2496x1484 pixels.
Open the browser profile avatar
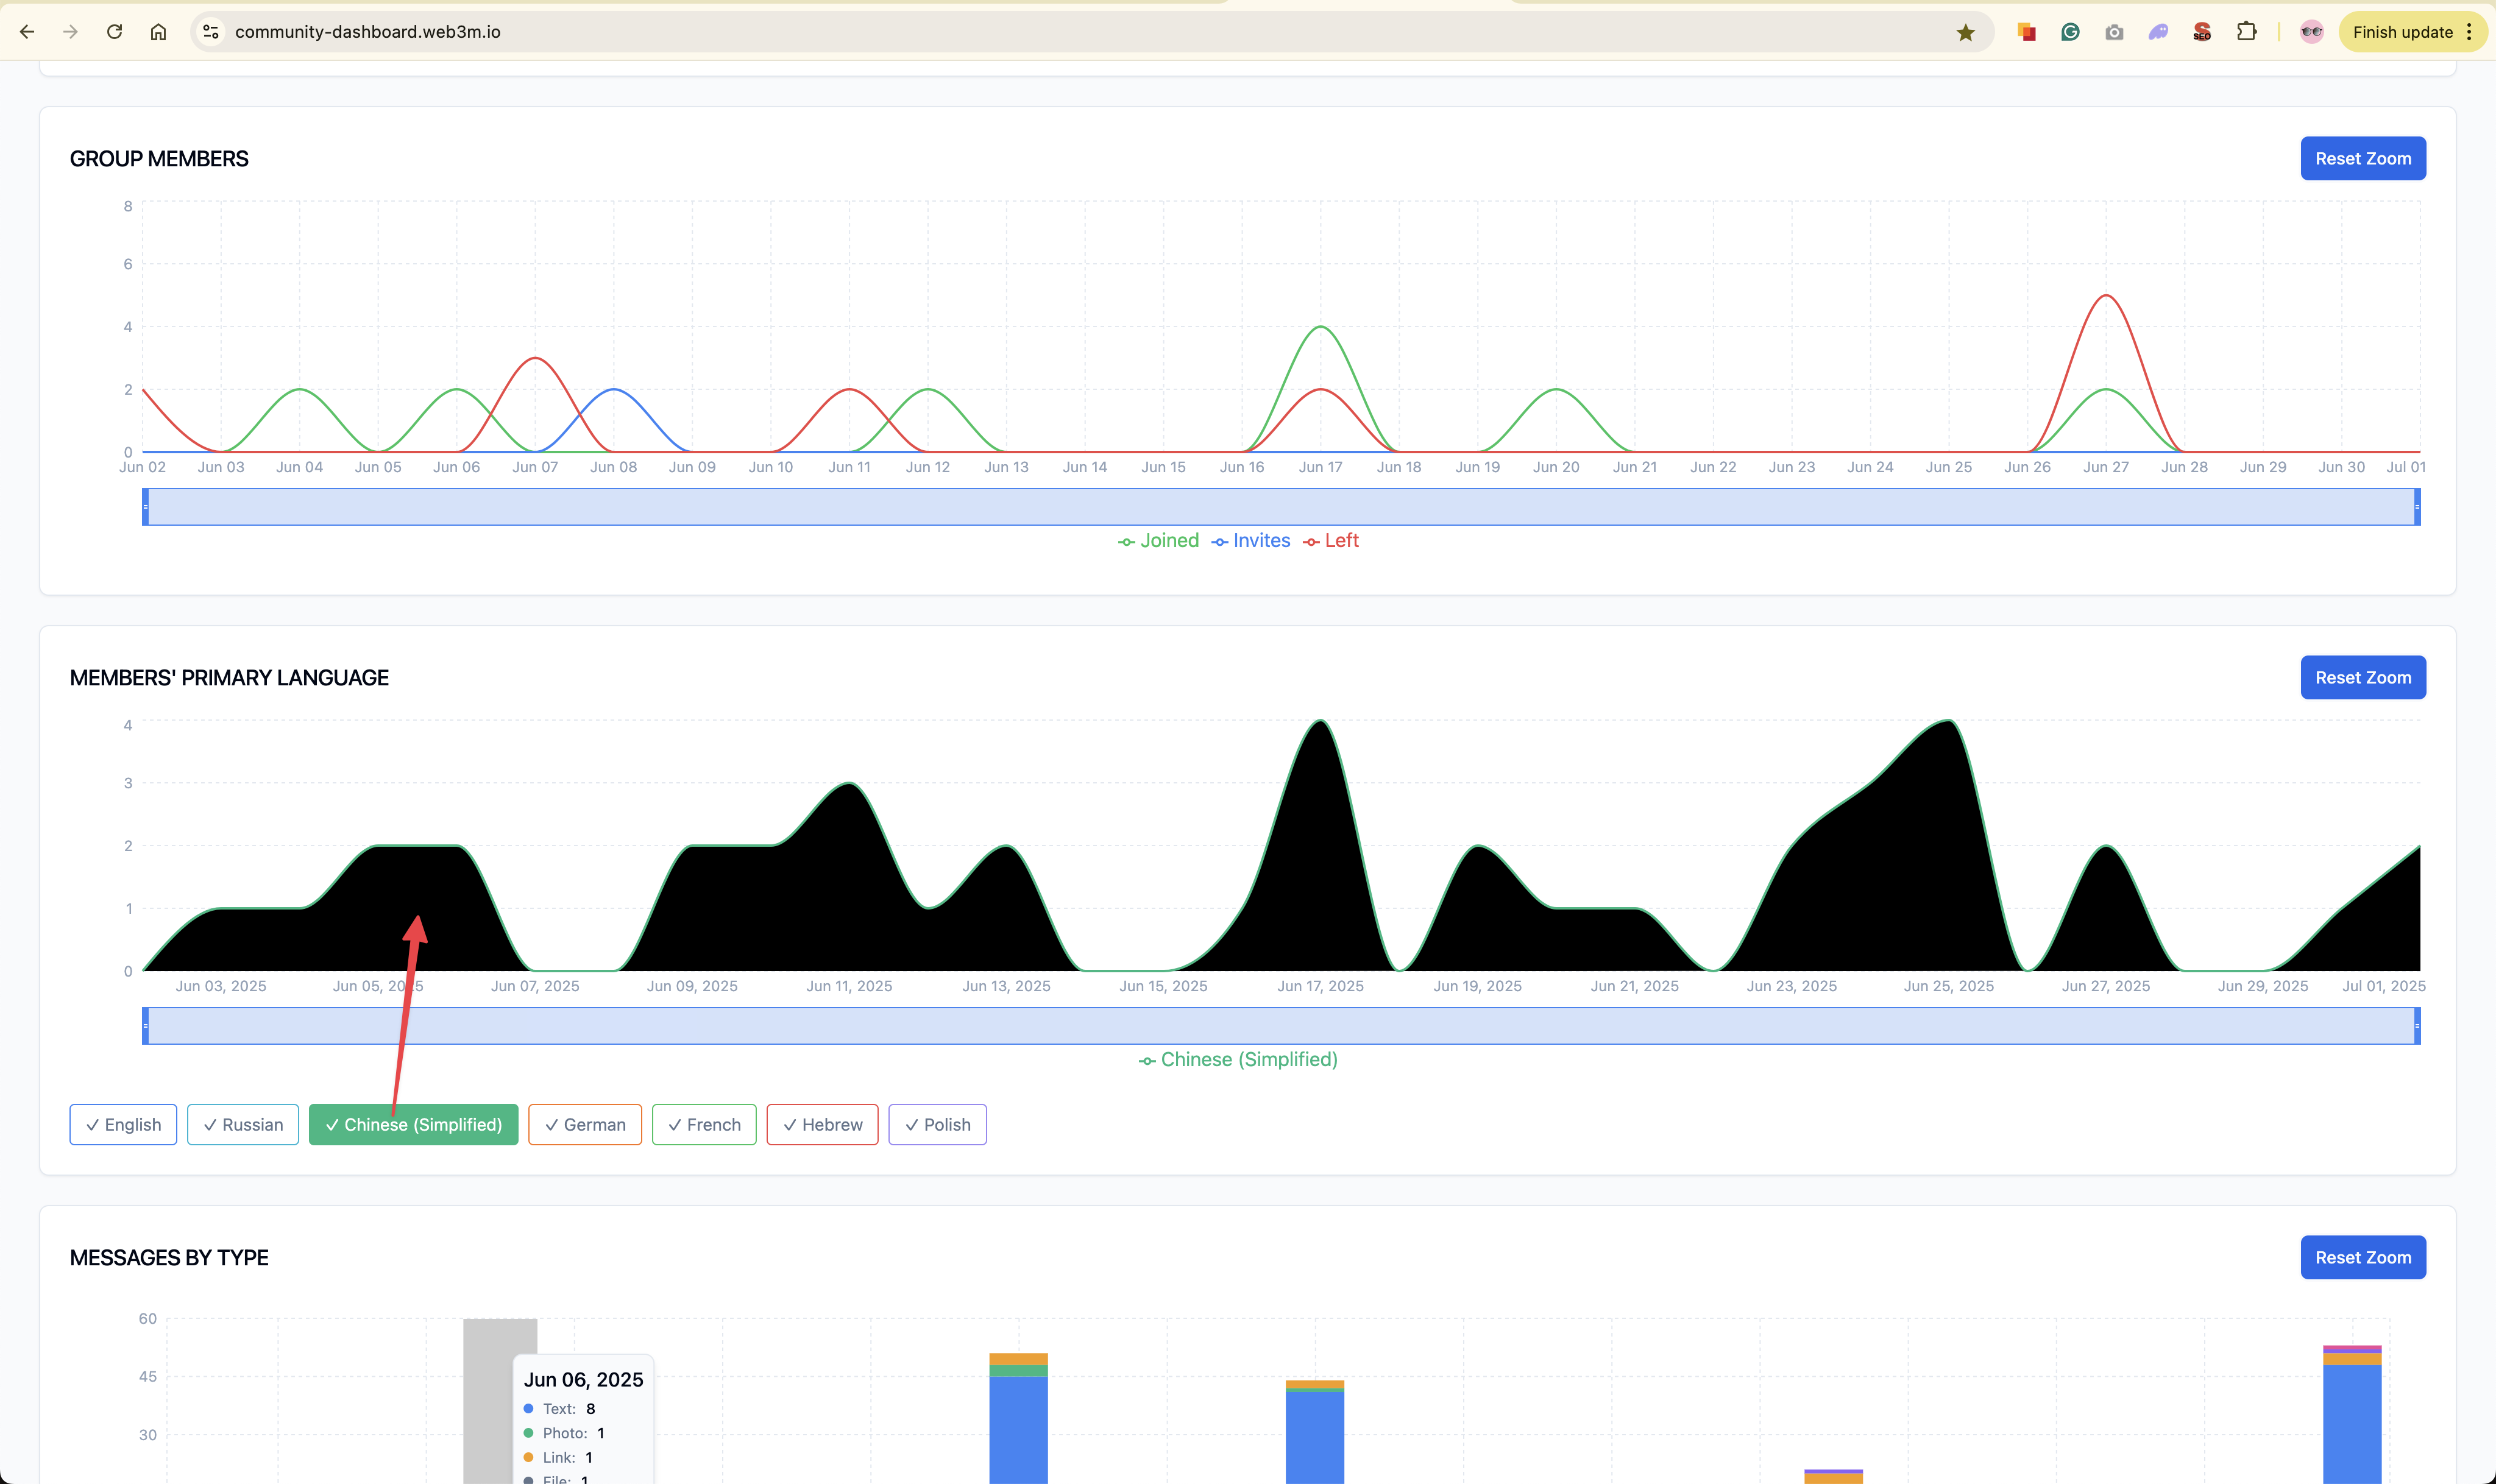click(2311, 32)
